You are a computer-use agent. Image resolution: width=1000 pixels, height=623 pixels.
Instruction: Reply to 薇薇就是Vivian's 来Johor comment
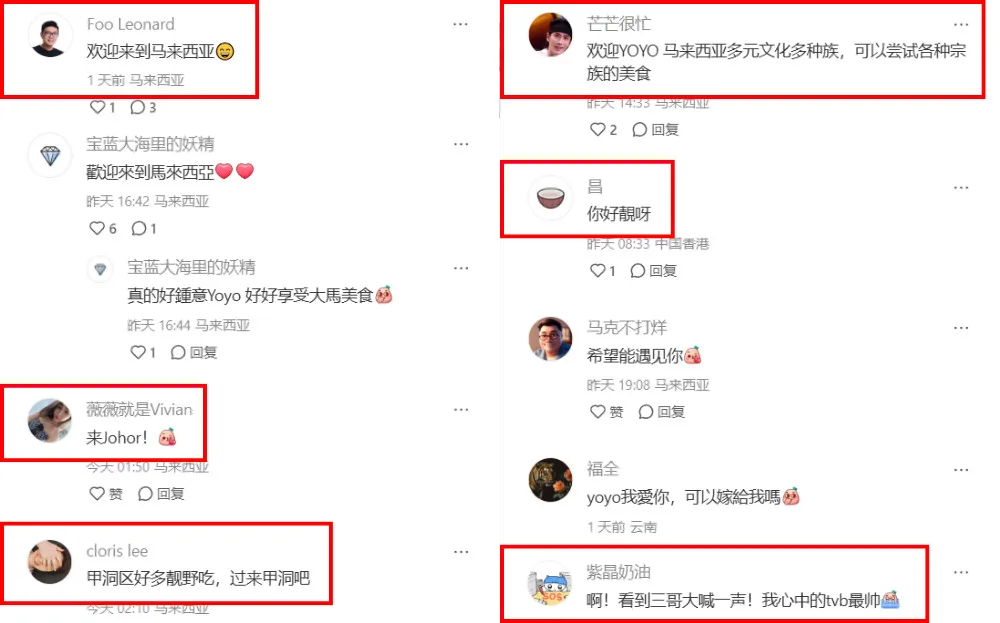pos(145,494)
